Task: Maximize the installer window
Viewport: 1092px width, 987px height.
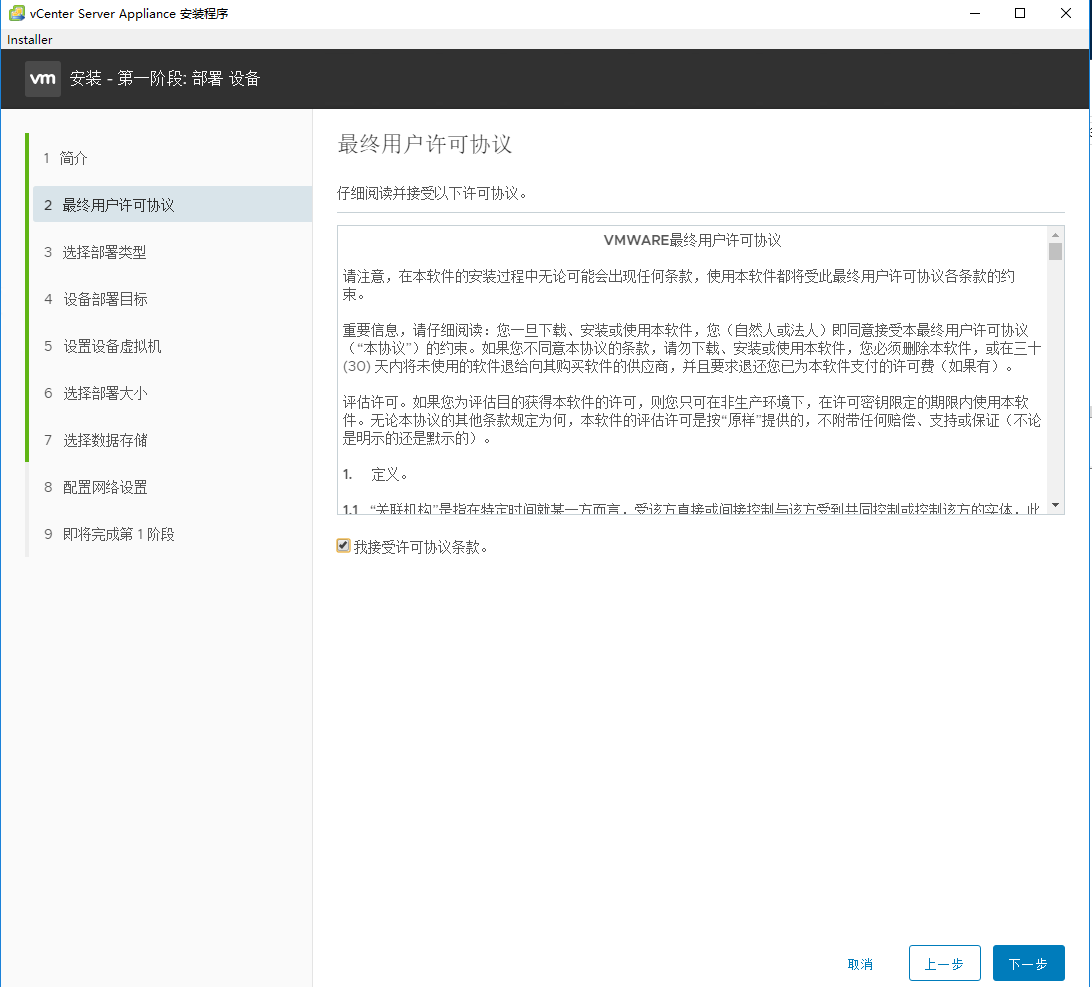Action: coord(1020,13)
